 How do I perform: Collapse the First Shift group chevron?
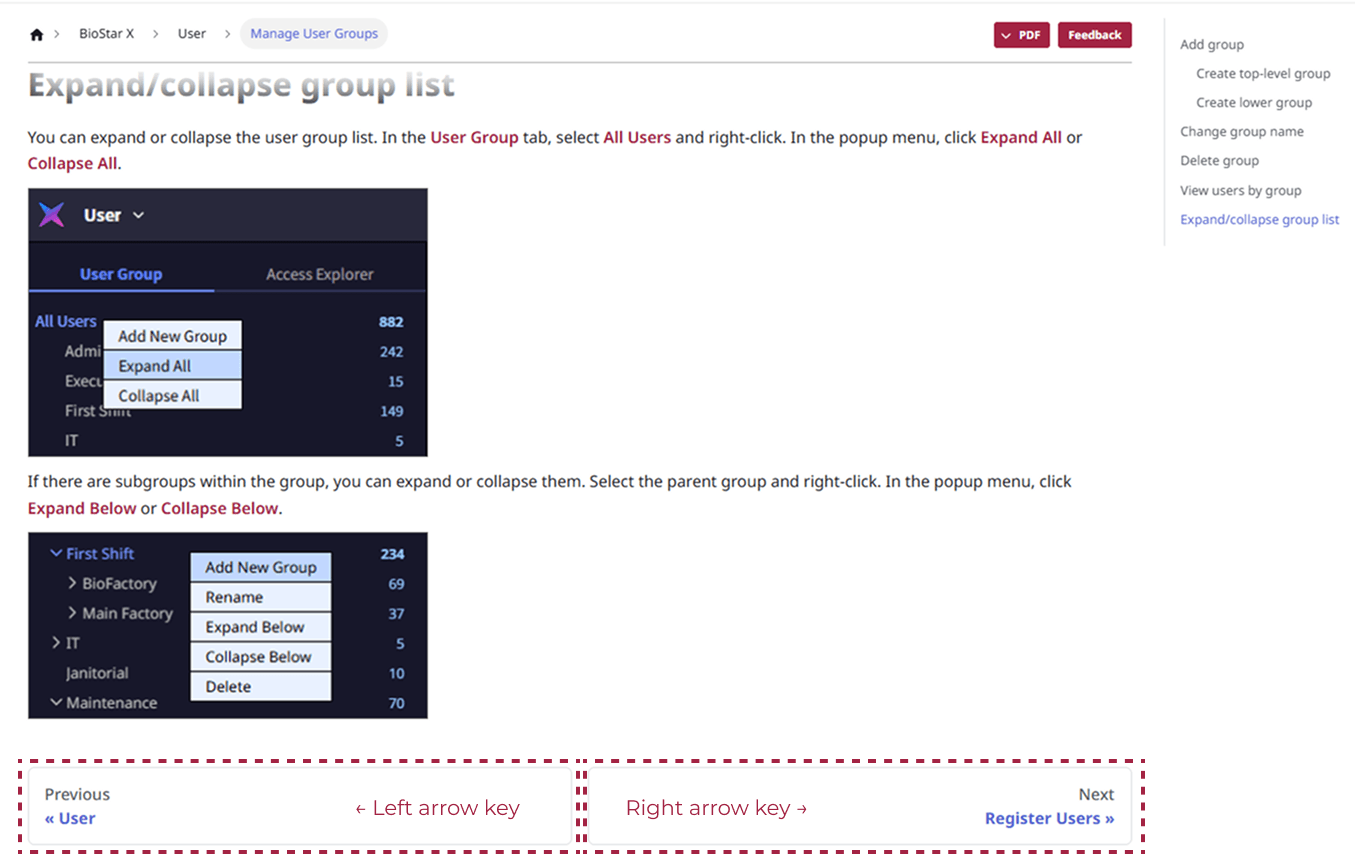tap(57, 553)
